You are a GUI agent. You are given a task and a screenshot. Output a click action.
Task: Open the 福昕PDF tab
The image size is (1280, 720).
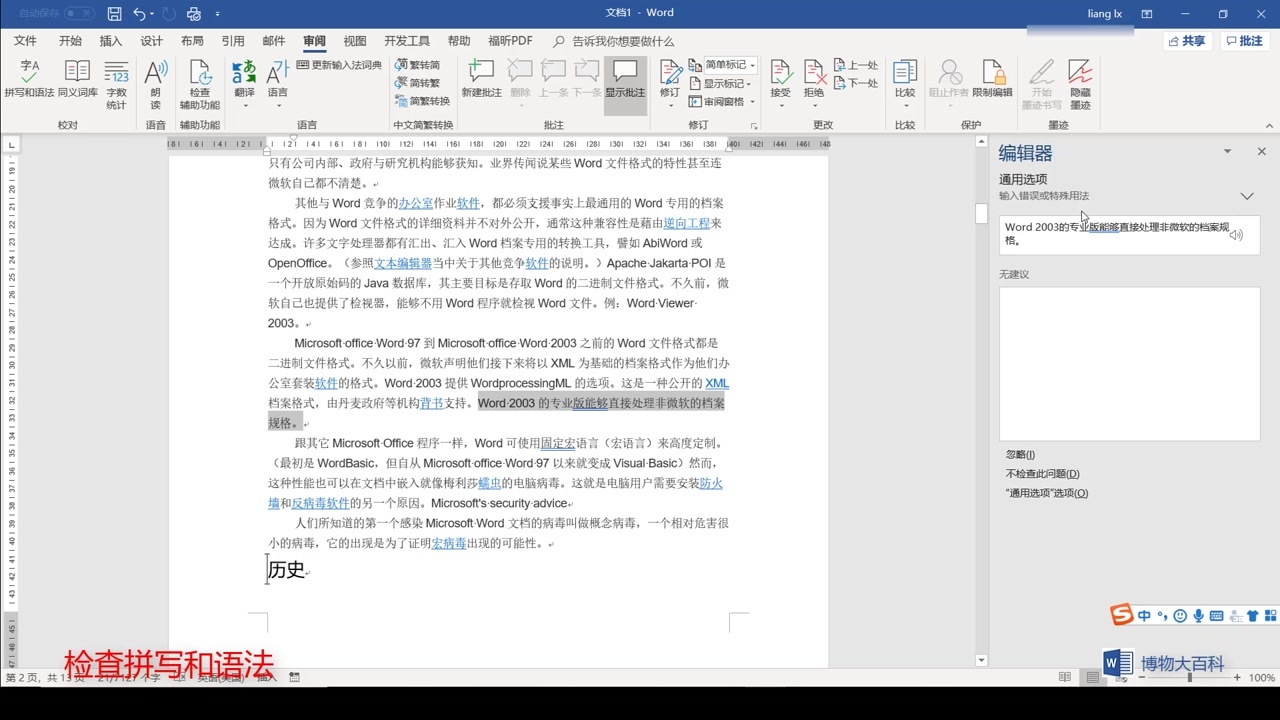510,41
